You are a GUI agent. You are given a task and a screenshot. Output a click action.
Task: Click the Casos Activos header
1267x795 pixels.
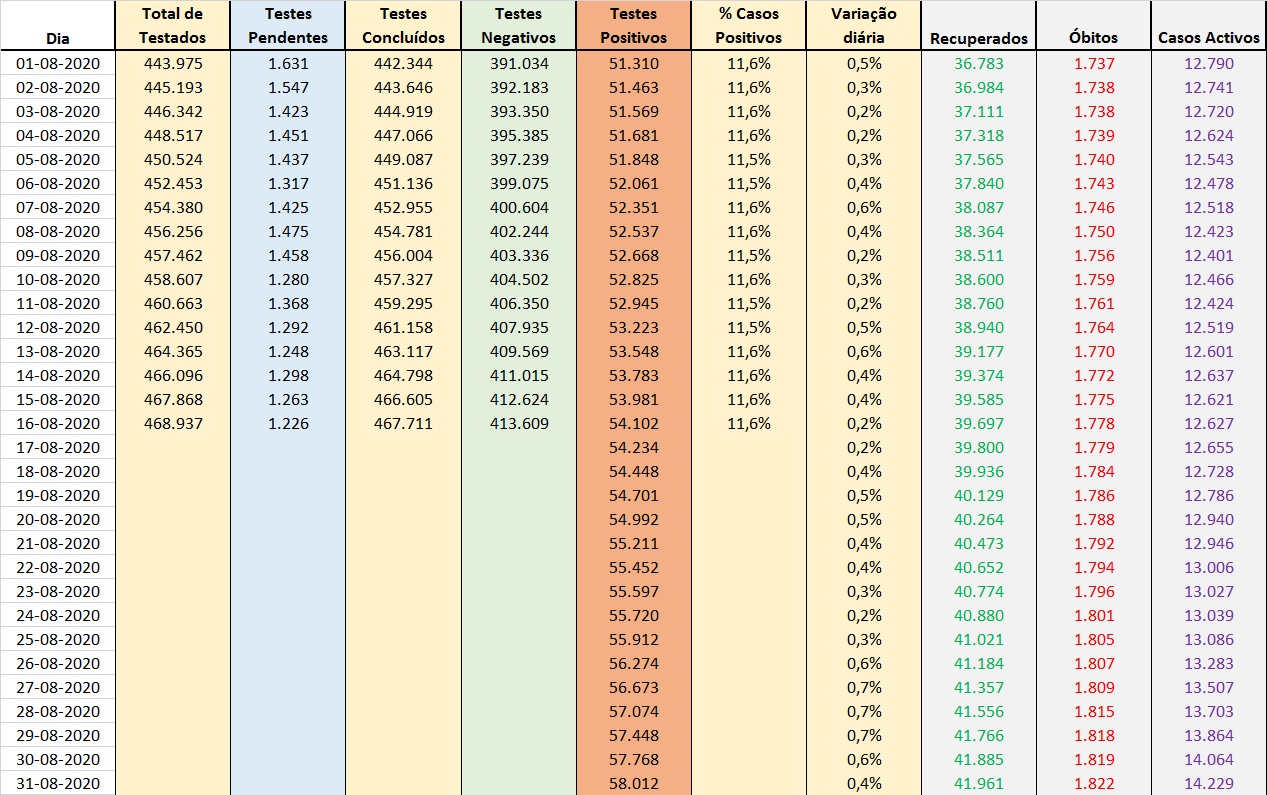point(1208,38)
